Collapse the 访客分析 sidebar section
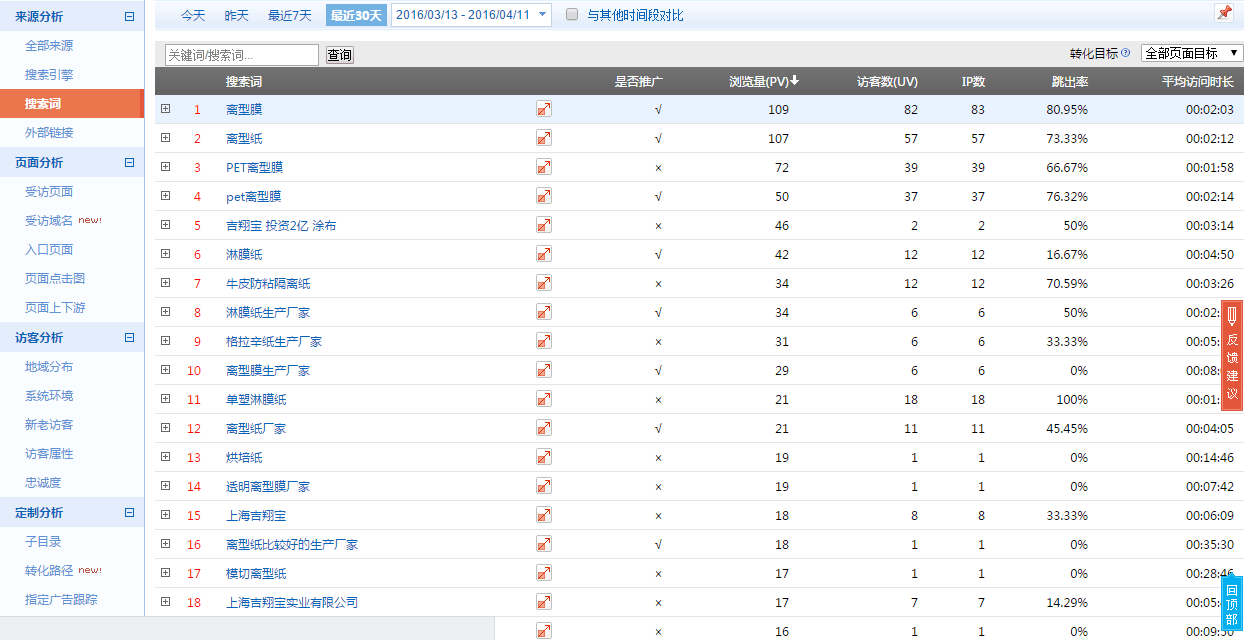Viewport: 1248px width, 640px height. (x=129, y=338)
